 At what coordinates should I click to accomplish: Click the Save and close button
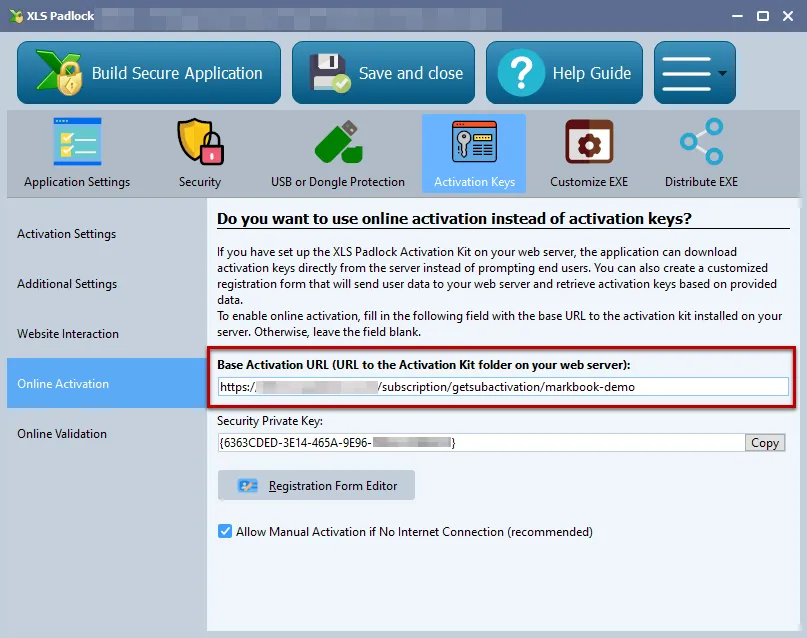tap(383, 73)
